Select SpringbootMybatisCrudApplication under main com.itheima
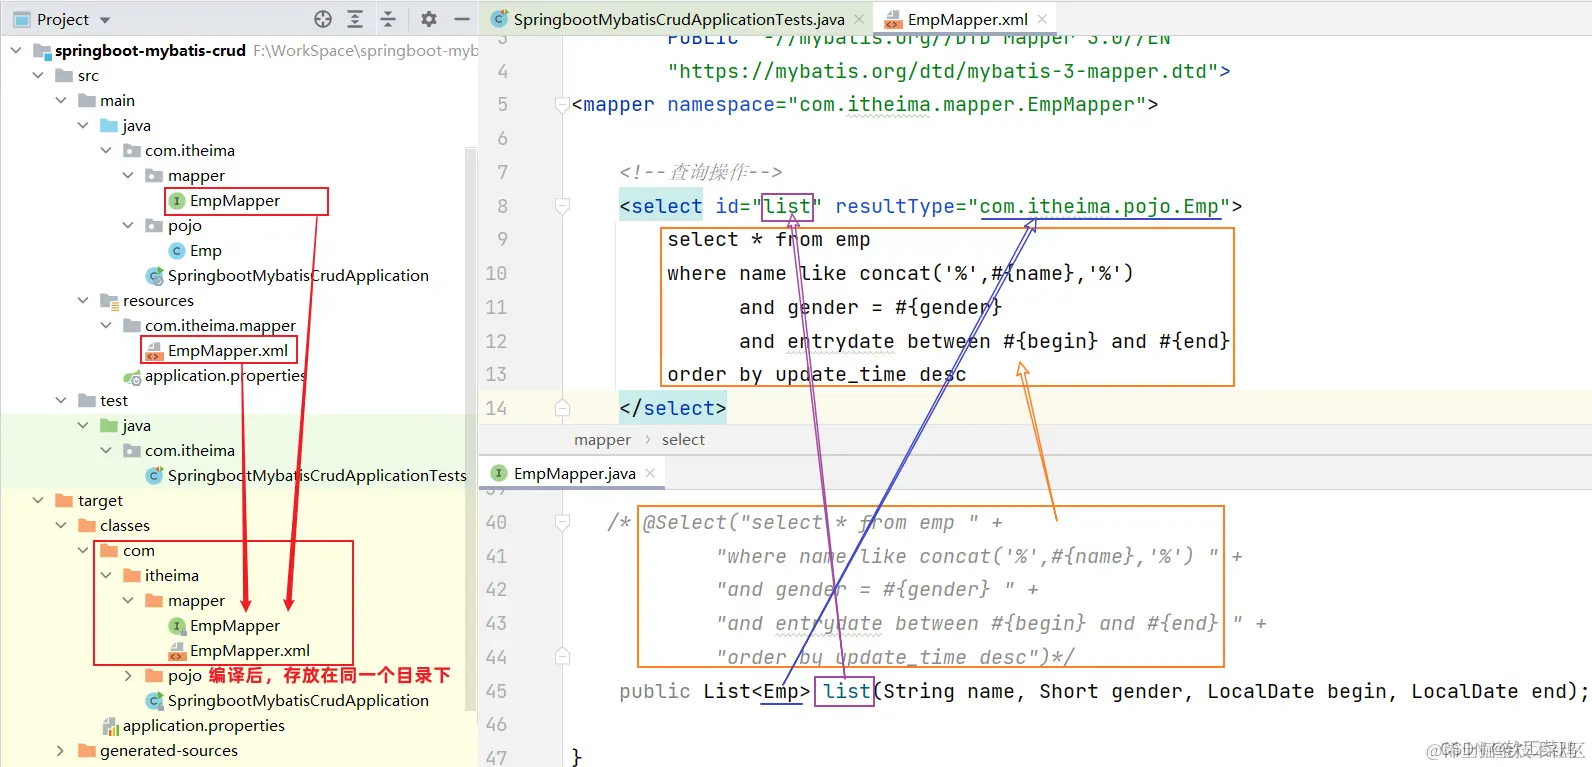This screenshot has height=767, width=1592. click(298, 275)
